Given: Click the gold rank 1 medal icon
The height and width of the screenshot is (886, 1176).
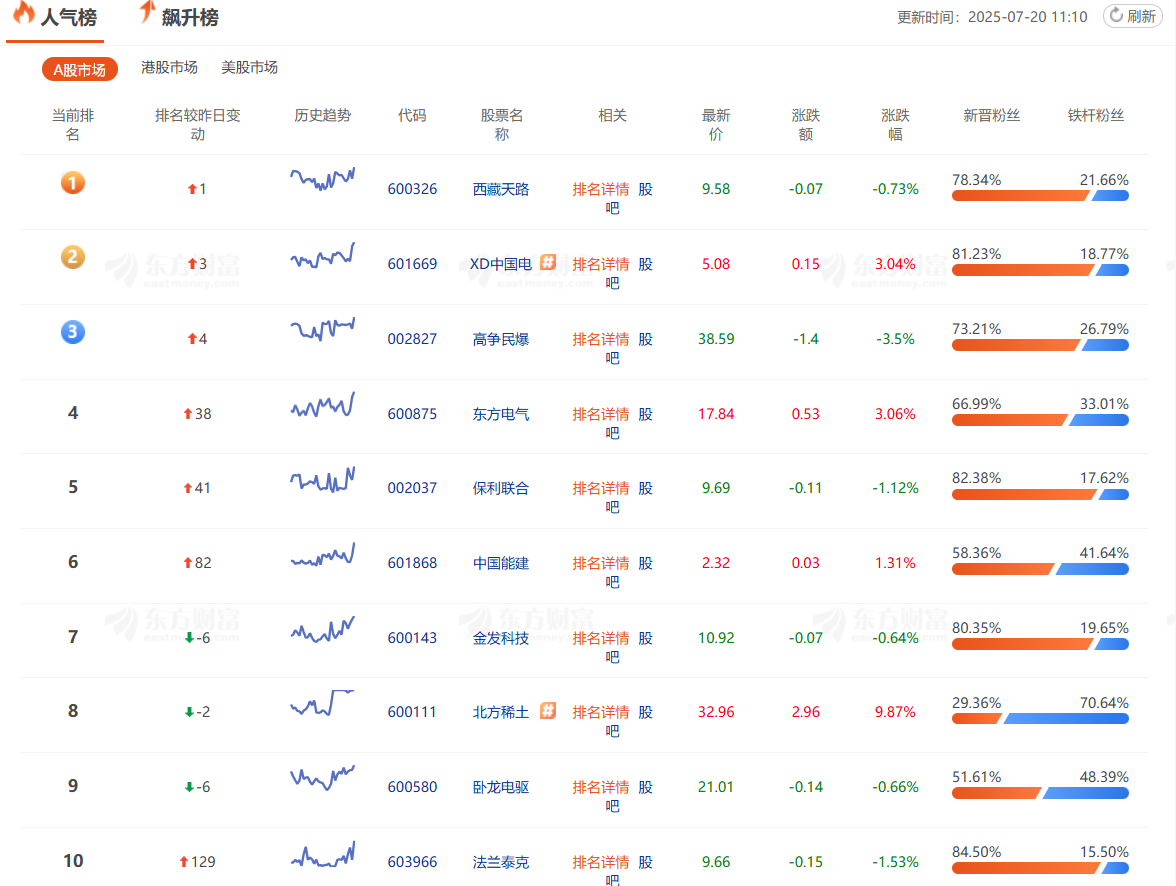Looking at the screenshot, I should 73,182.
